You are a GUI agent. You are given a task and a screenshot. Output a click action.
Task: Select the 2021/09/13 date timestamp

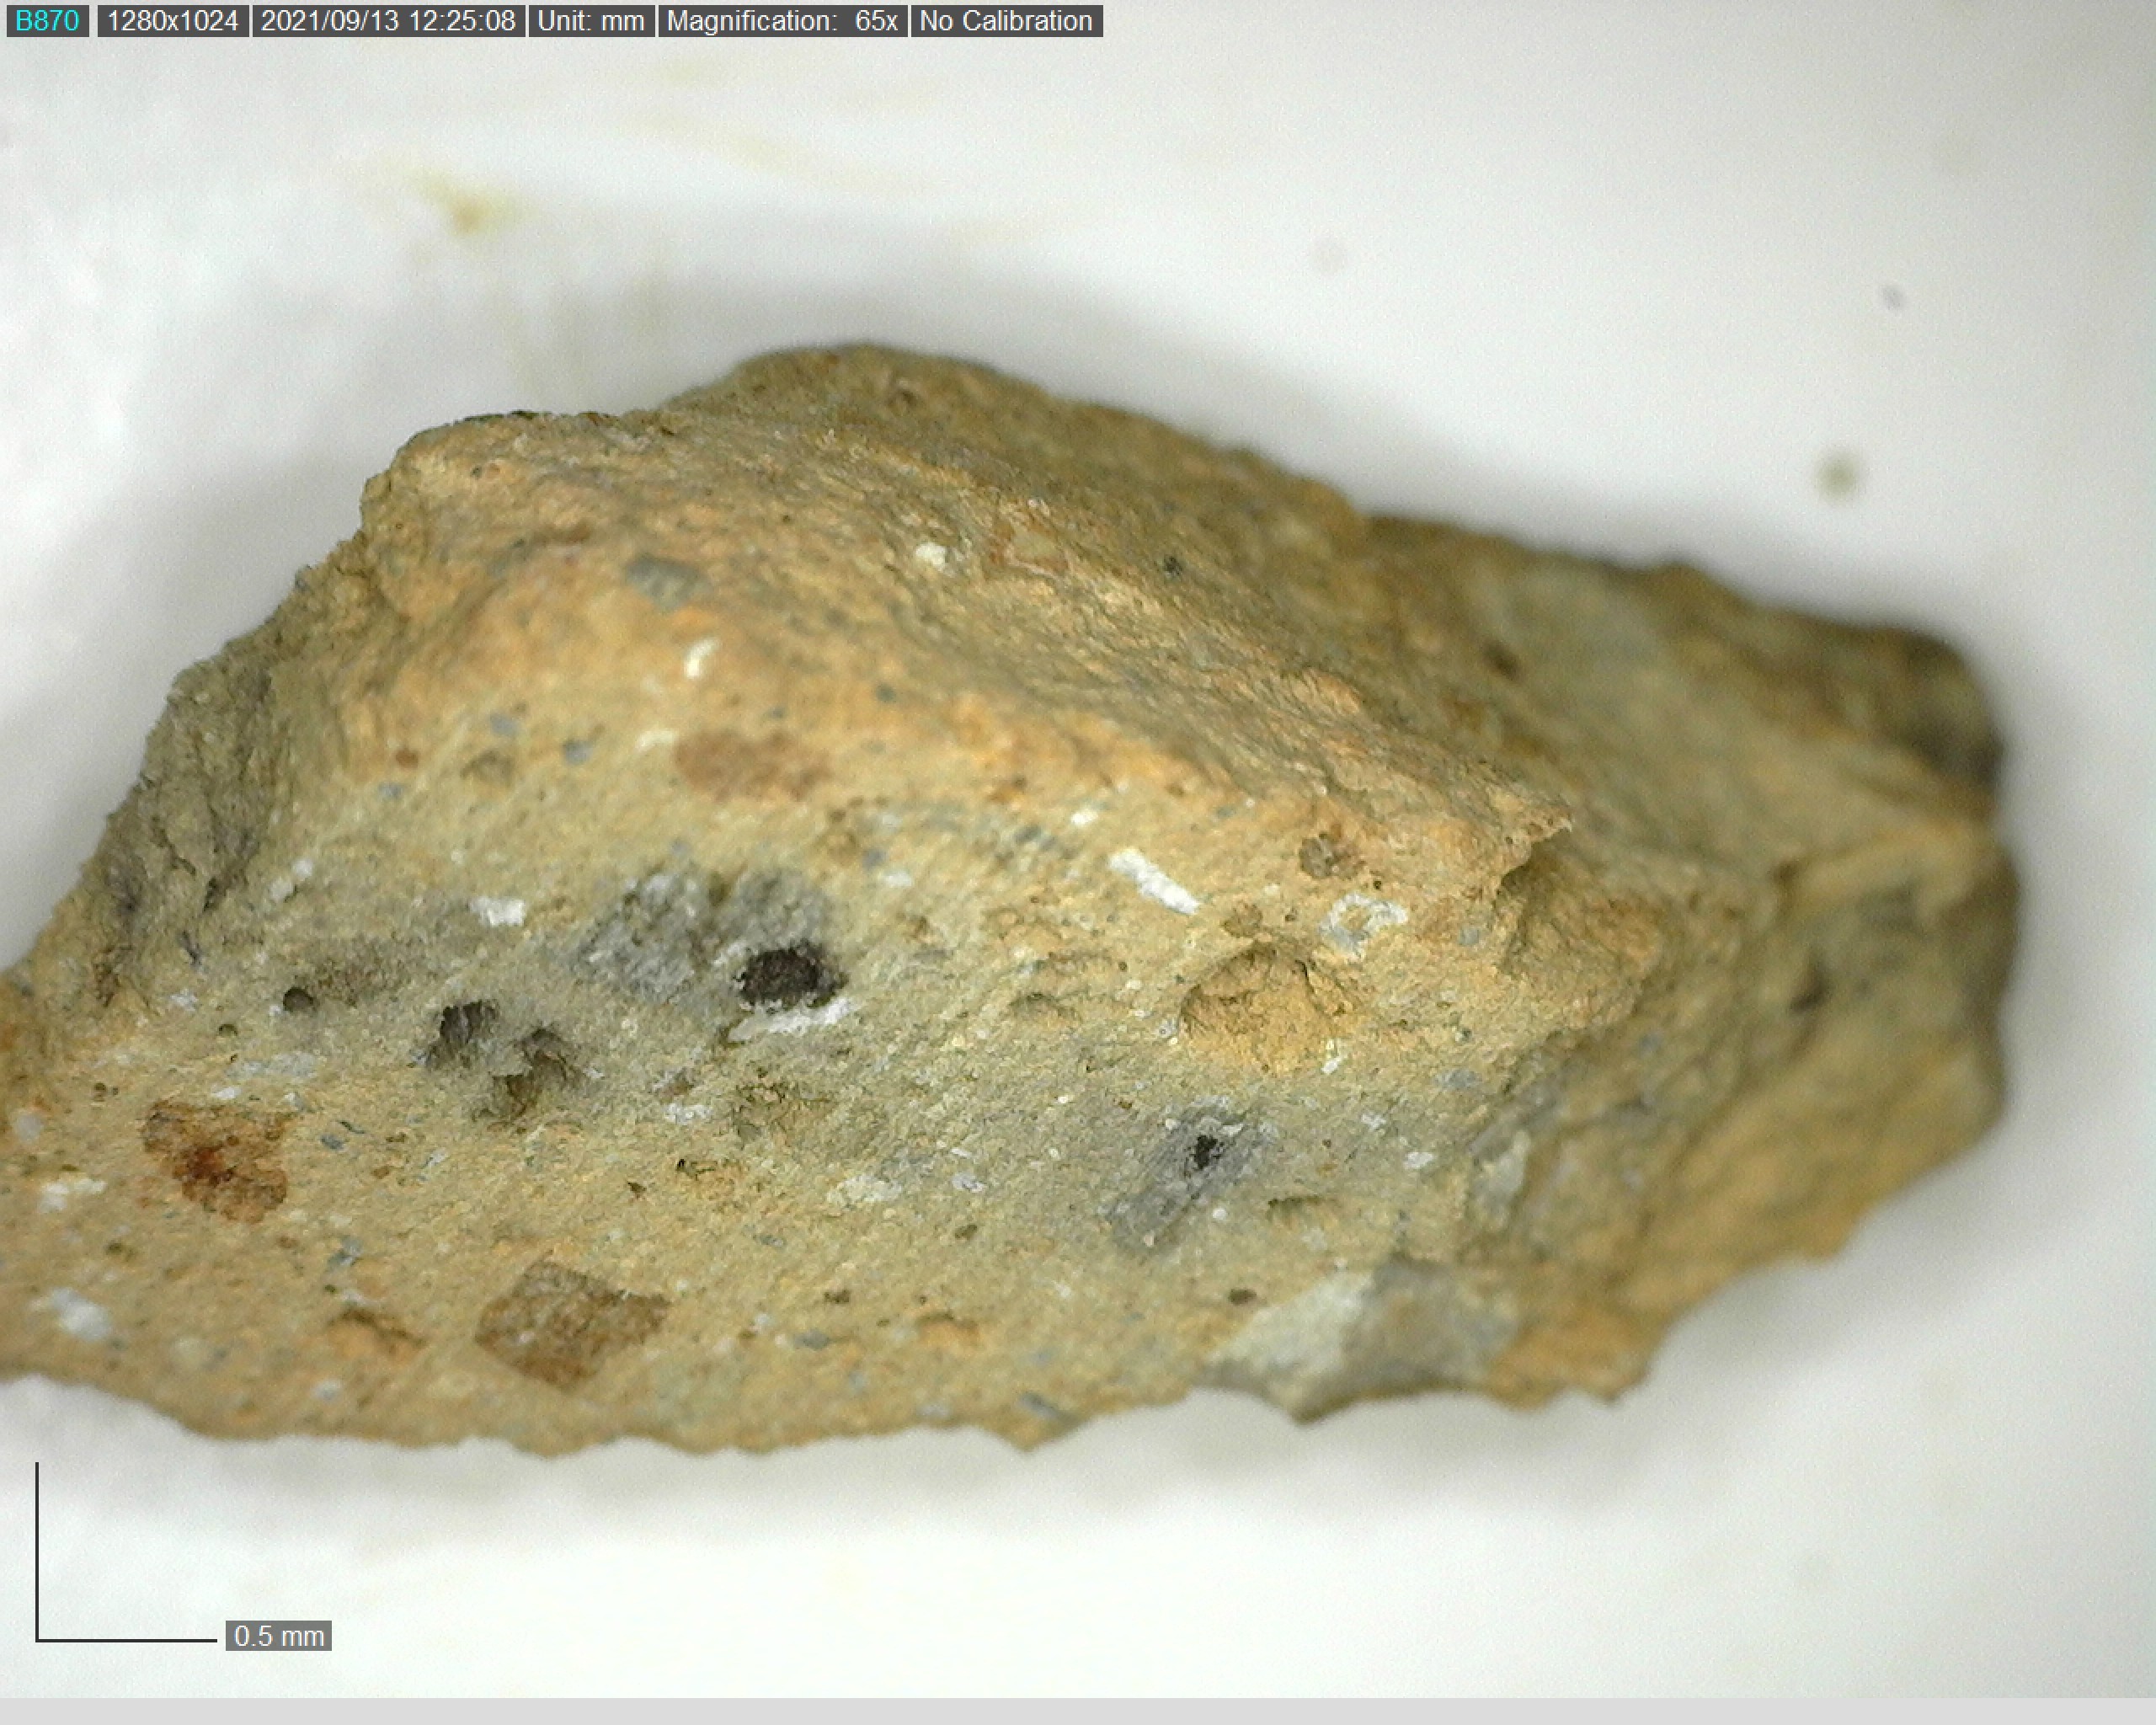pyautogui.click(x=388, y=21)
